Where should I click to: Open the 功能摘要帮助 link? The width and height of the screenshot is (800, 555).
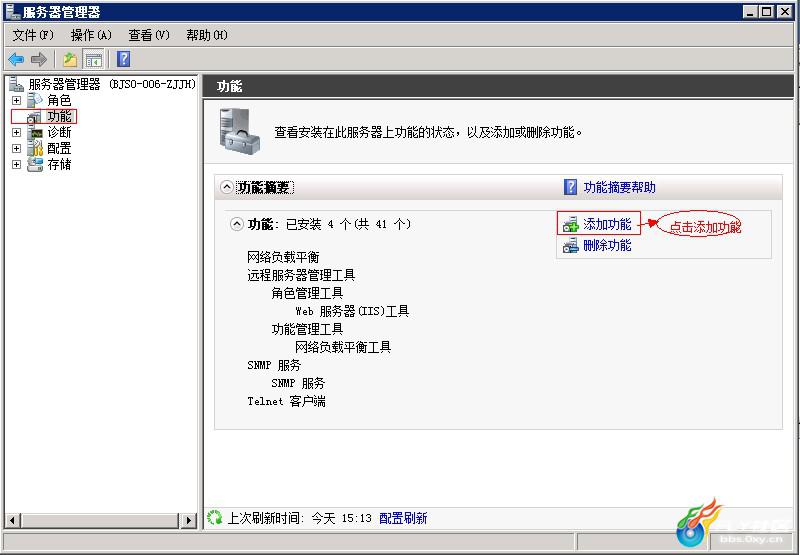pos(619,187)
